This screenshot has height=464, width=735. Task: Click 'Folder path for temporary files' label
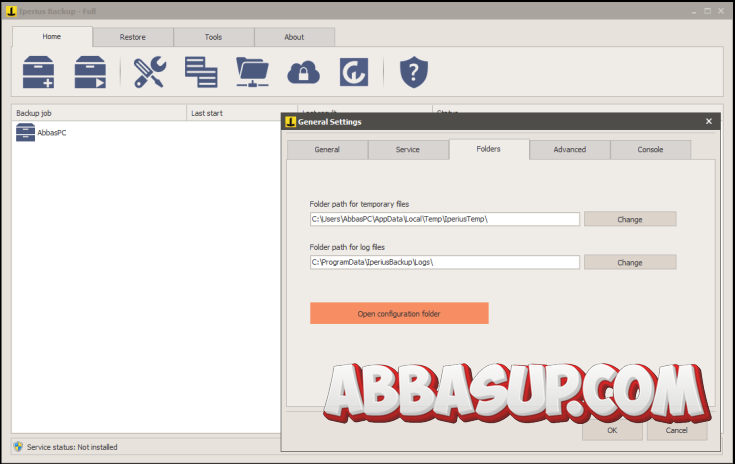[359, 204]
